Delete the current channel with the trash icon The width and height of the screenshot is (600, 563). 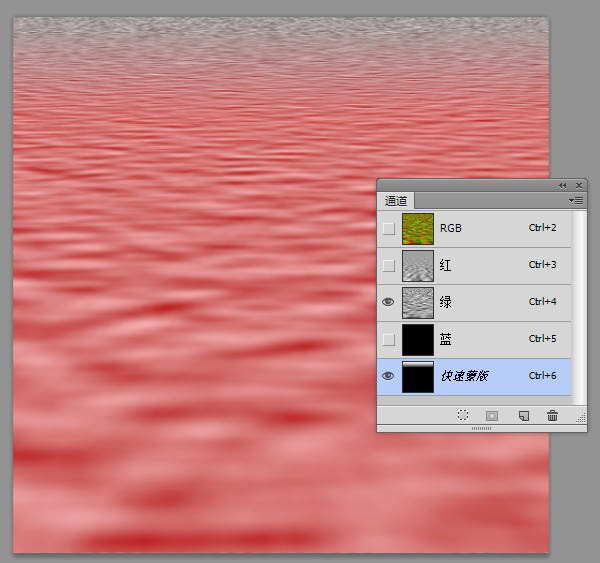[x=552, y=415]
